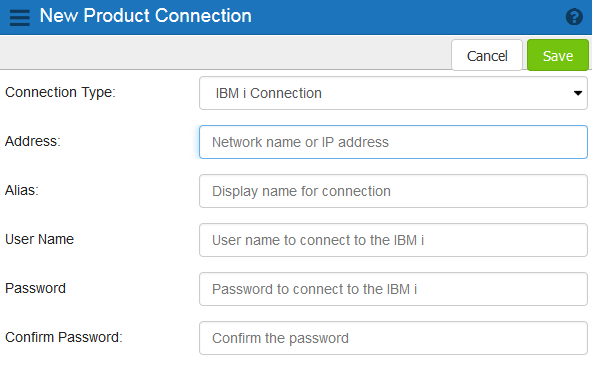Open the help question mark icon
Viewport: 592px width, 366px height.
tap(574, 17)
